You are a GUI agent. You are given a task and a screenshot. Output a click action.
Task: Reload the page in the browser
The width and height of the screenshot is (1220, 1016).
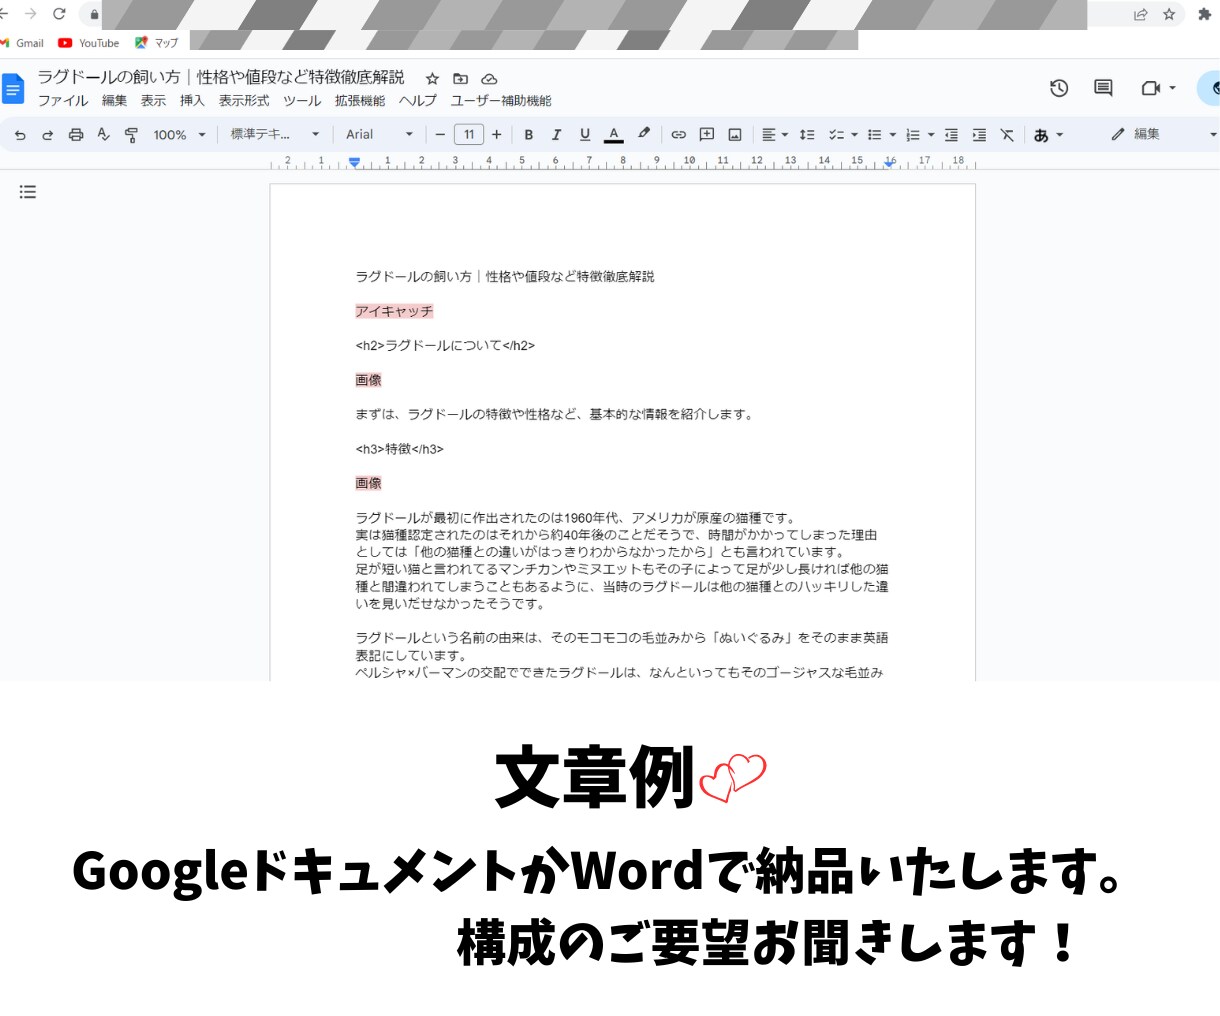(59, 14)
